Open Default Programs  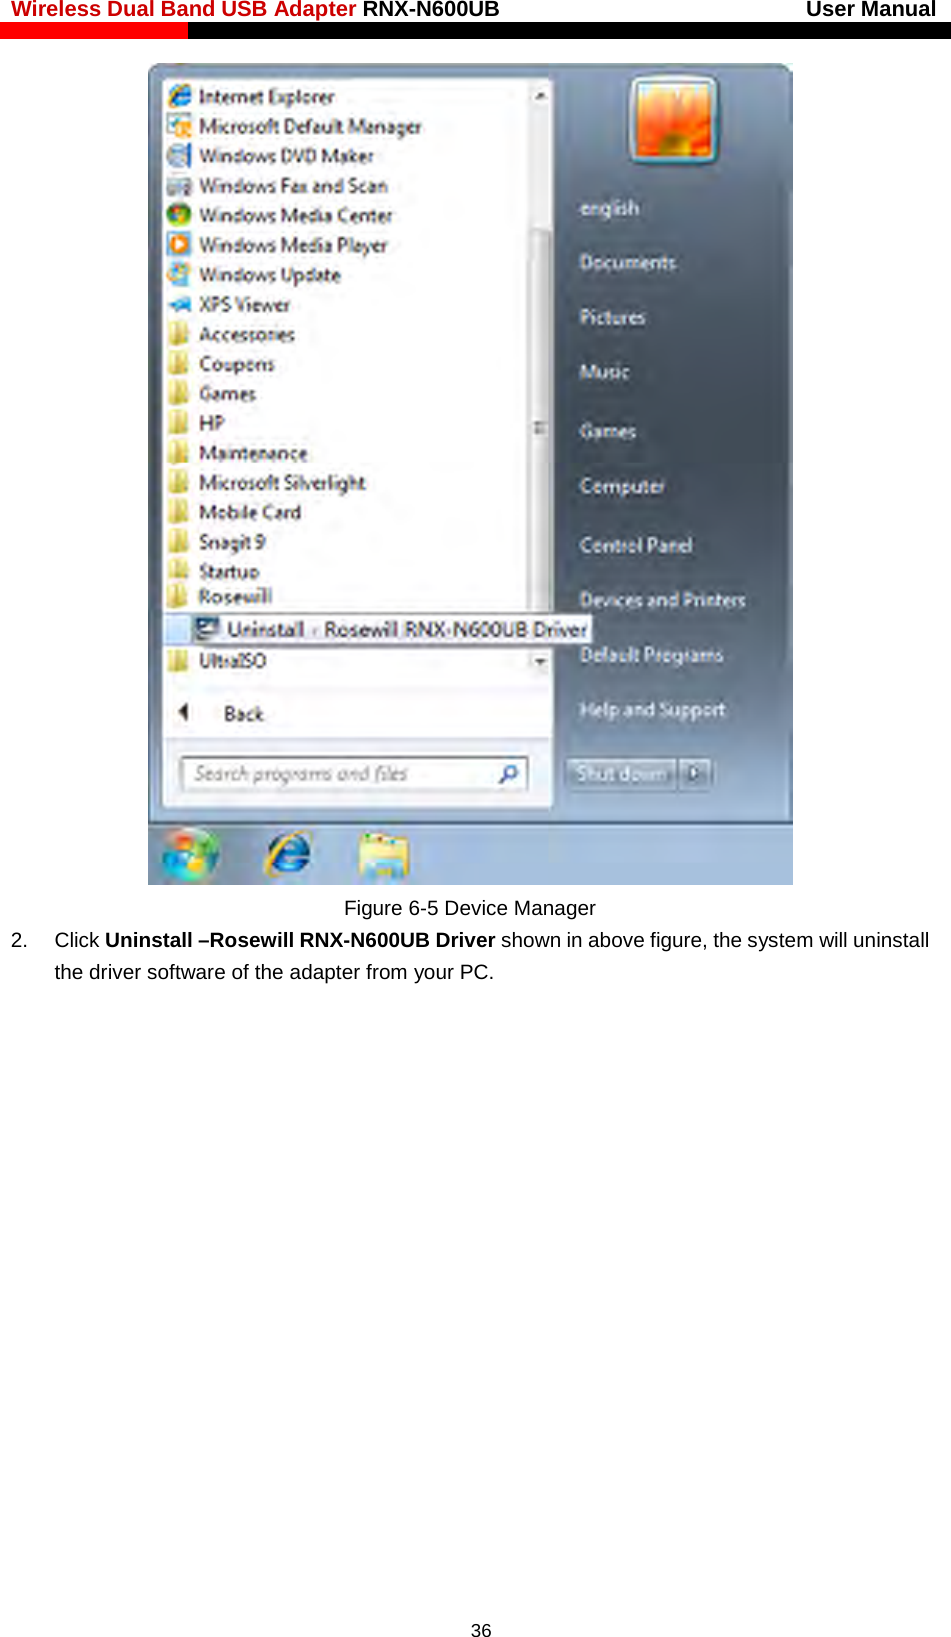coord(651,655)
